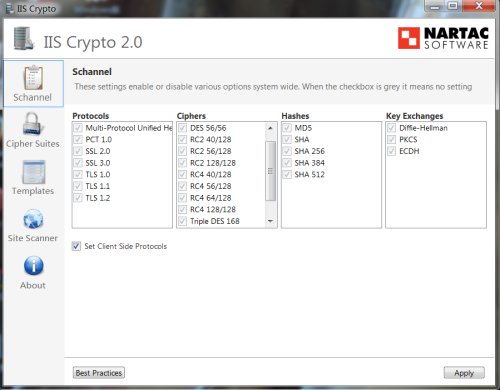This screenshot has height=390, width=500.
Task: Click the Ciphers list down arrow
Action: tap(270, 221)
